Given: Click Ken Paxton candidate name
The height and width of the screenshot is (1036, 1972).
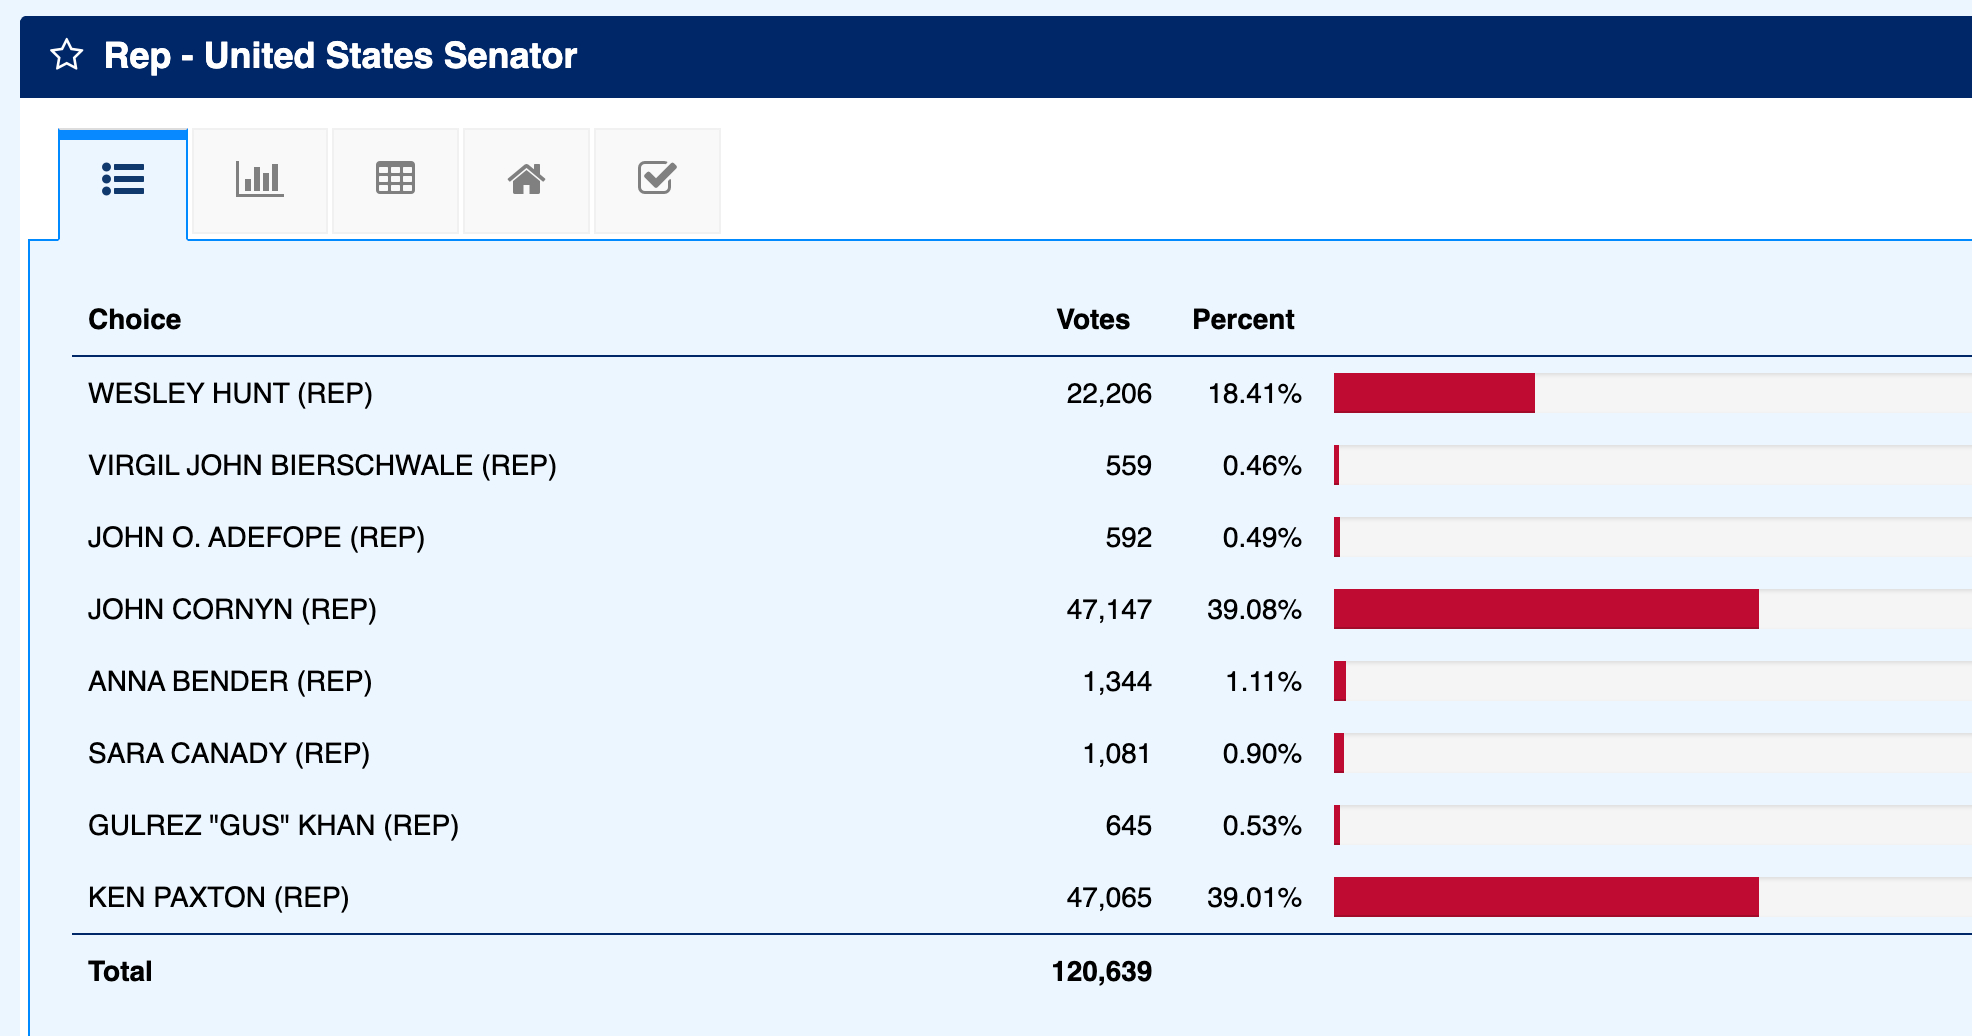Looking at the screenshot, I should pyautogui.click(x=218, y=898).
